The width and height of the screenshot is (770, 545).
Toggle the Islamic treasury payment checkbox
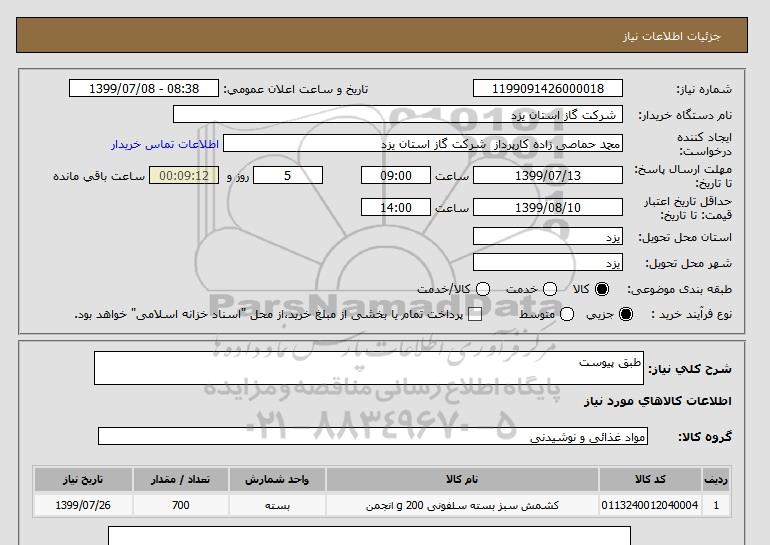click(475, 314)
